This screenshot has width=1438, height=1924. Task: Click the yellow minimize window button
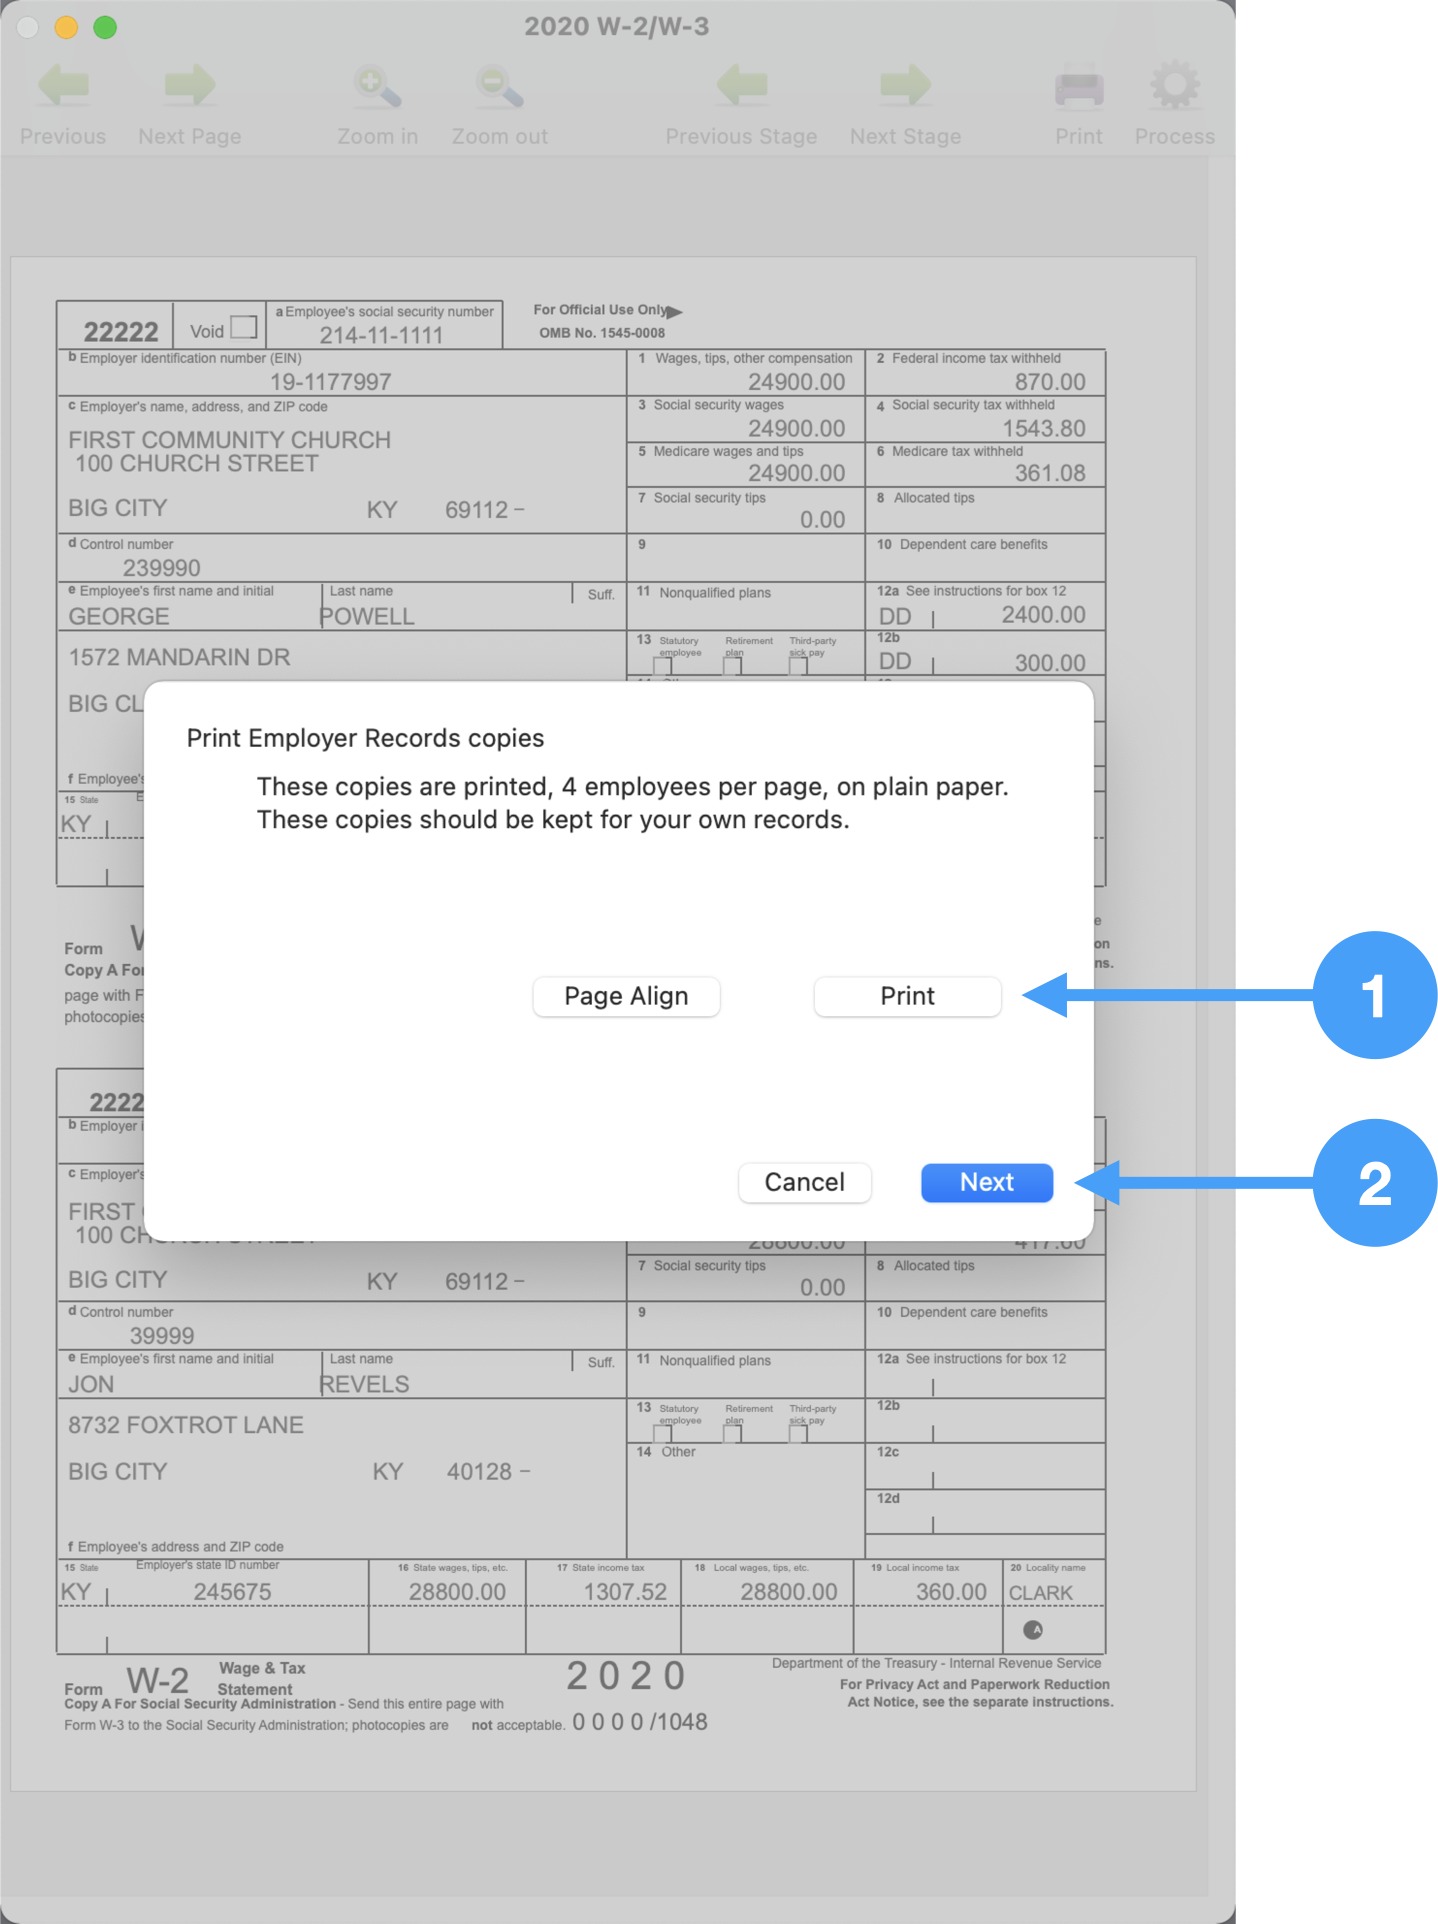tap(66, 27)
